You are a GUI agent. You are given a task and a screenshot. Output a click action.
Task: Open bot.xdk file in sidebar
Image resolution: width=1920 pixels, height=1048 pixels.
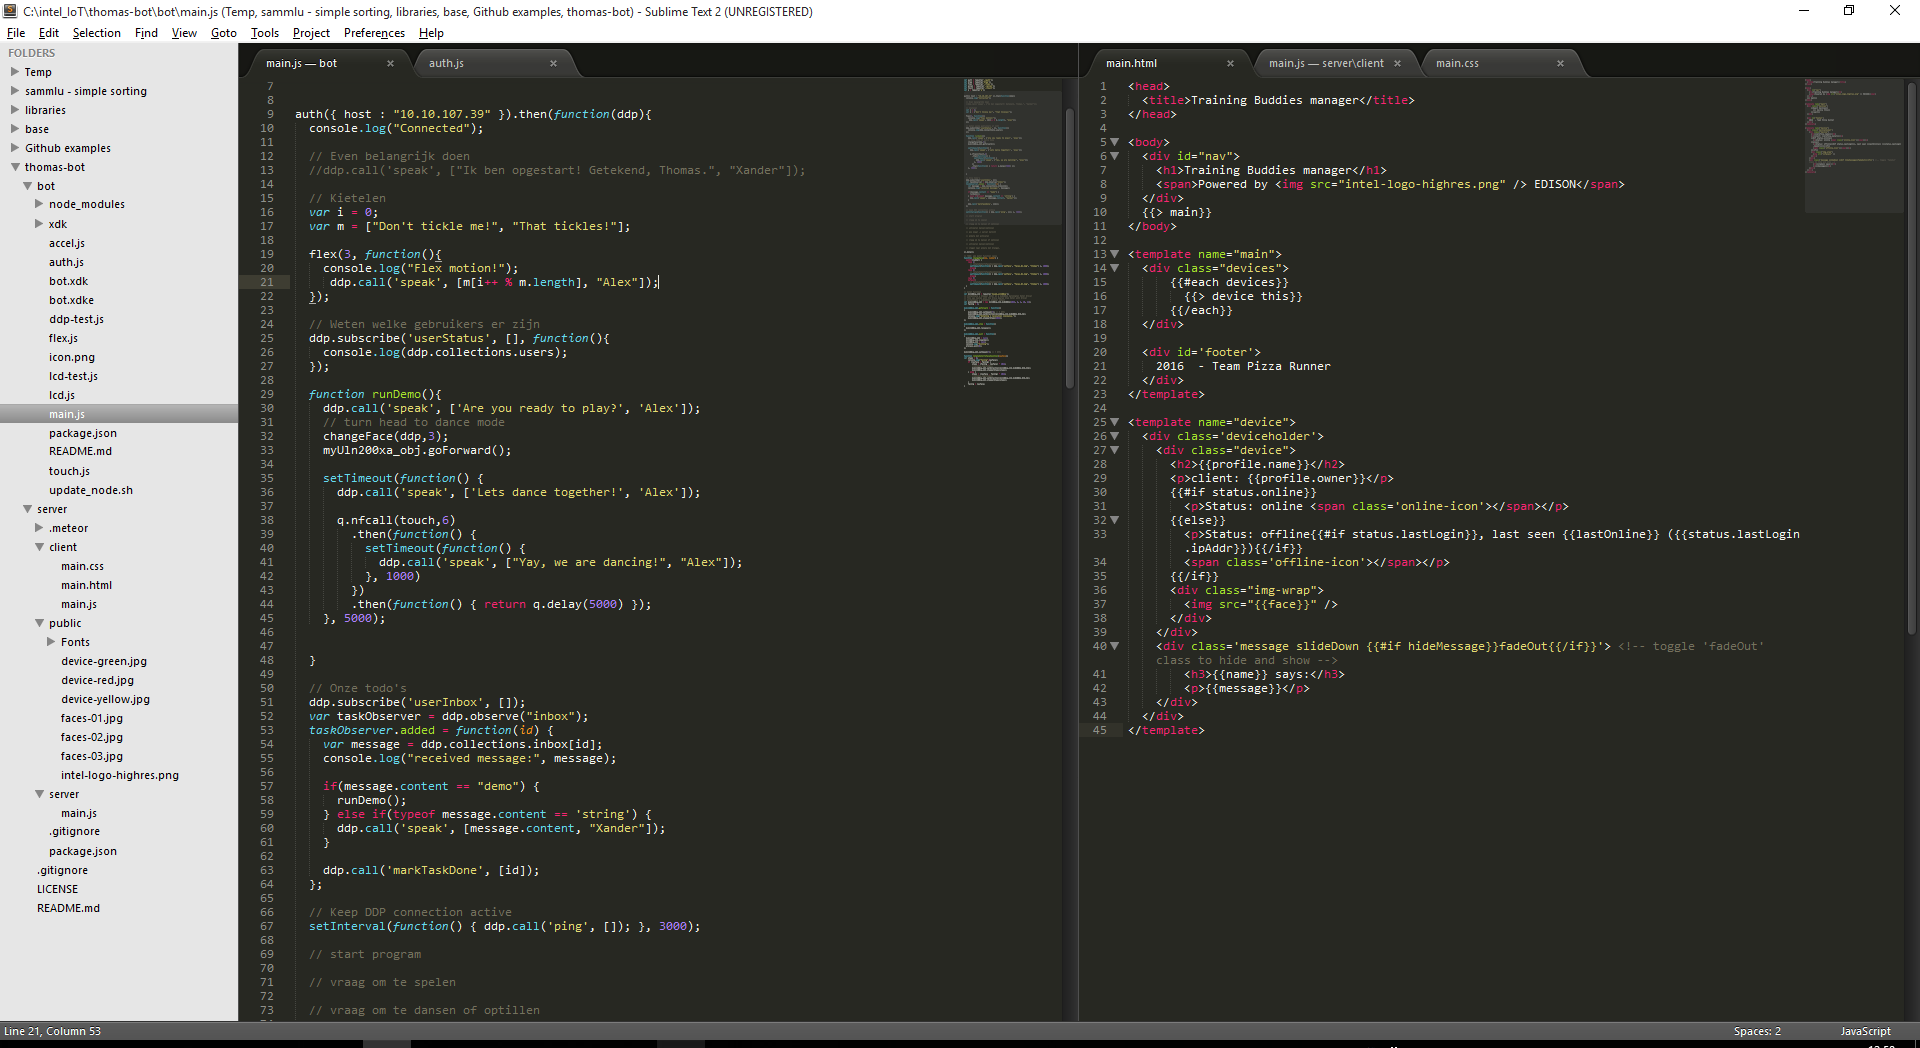click(x=69, y=281)
